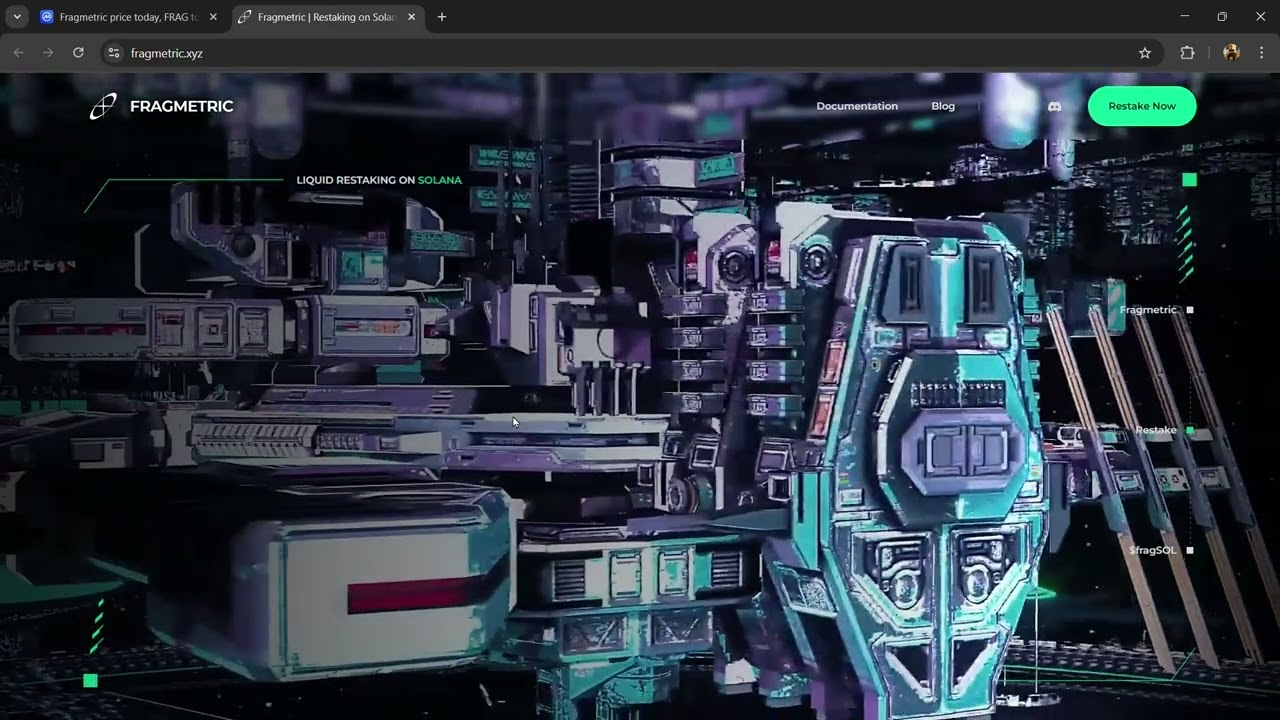Minimize the browser window
The image size is (1280, 720).
[x=1185, y=17]
